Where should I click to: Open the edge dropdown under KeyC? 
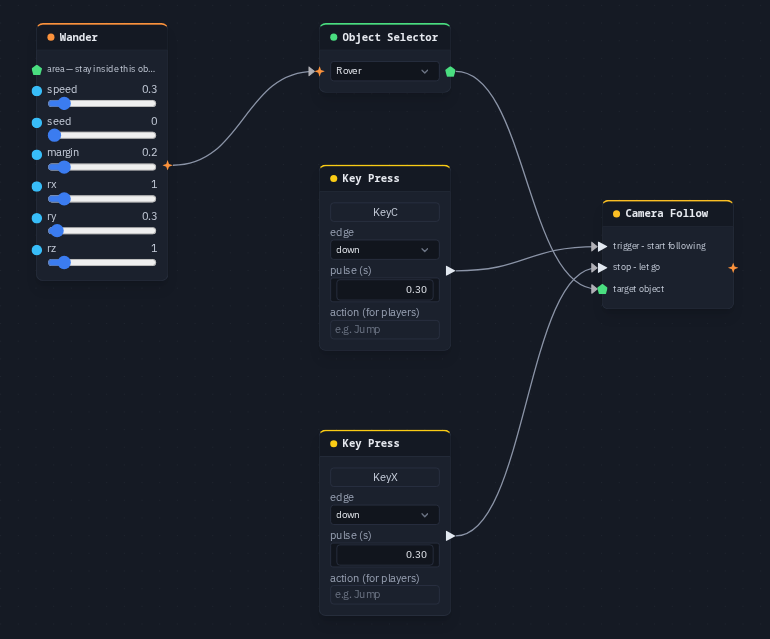(x=385, y=250)
